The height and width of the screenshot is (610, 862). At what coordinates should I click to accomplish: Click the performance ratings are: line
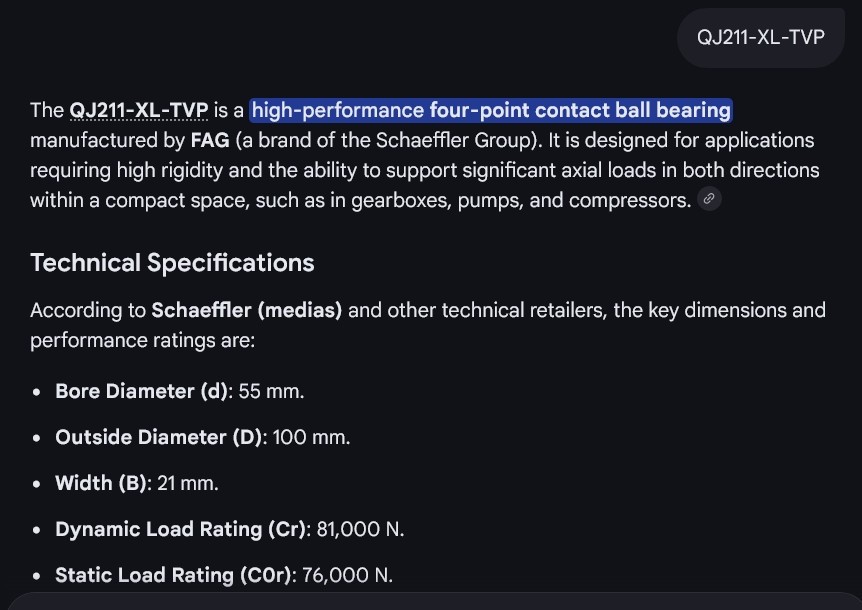coord(142,340)
